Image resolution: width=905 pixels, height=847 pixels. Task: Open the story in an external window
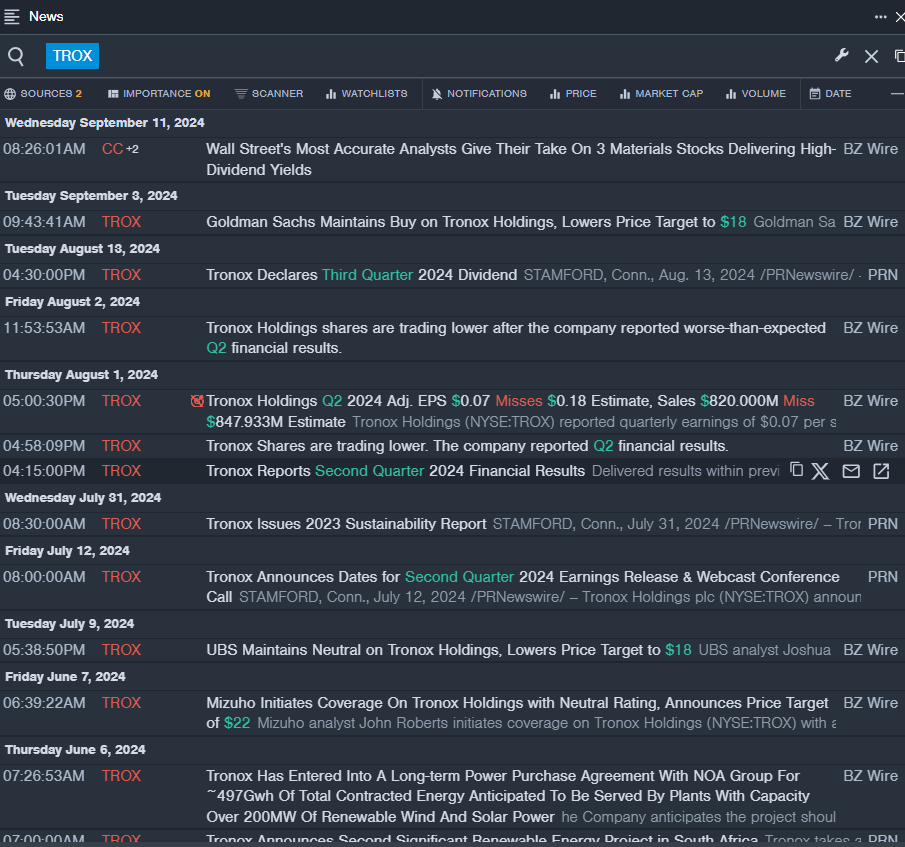(881, 471)
